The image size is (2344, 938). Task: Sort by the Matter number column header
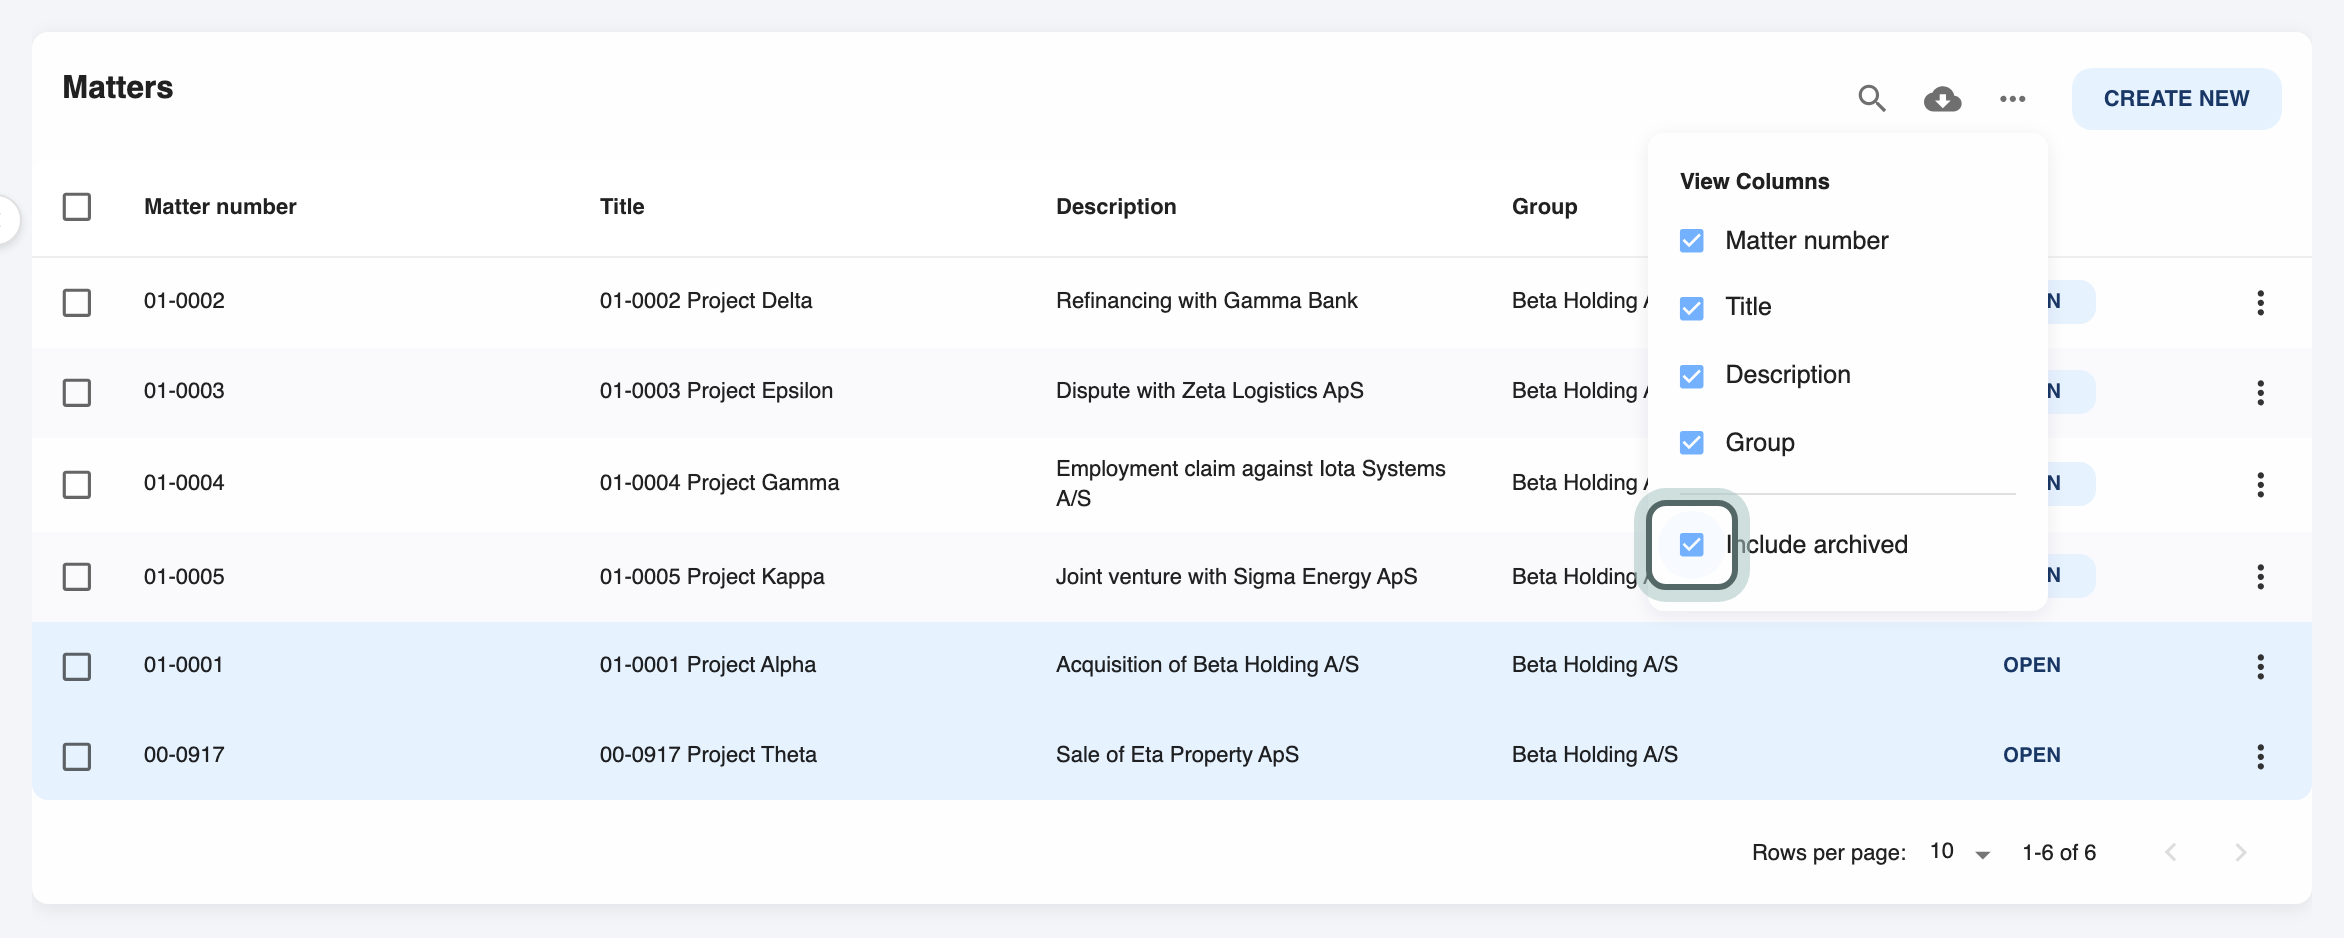tap(220, 207)
